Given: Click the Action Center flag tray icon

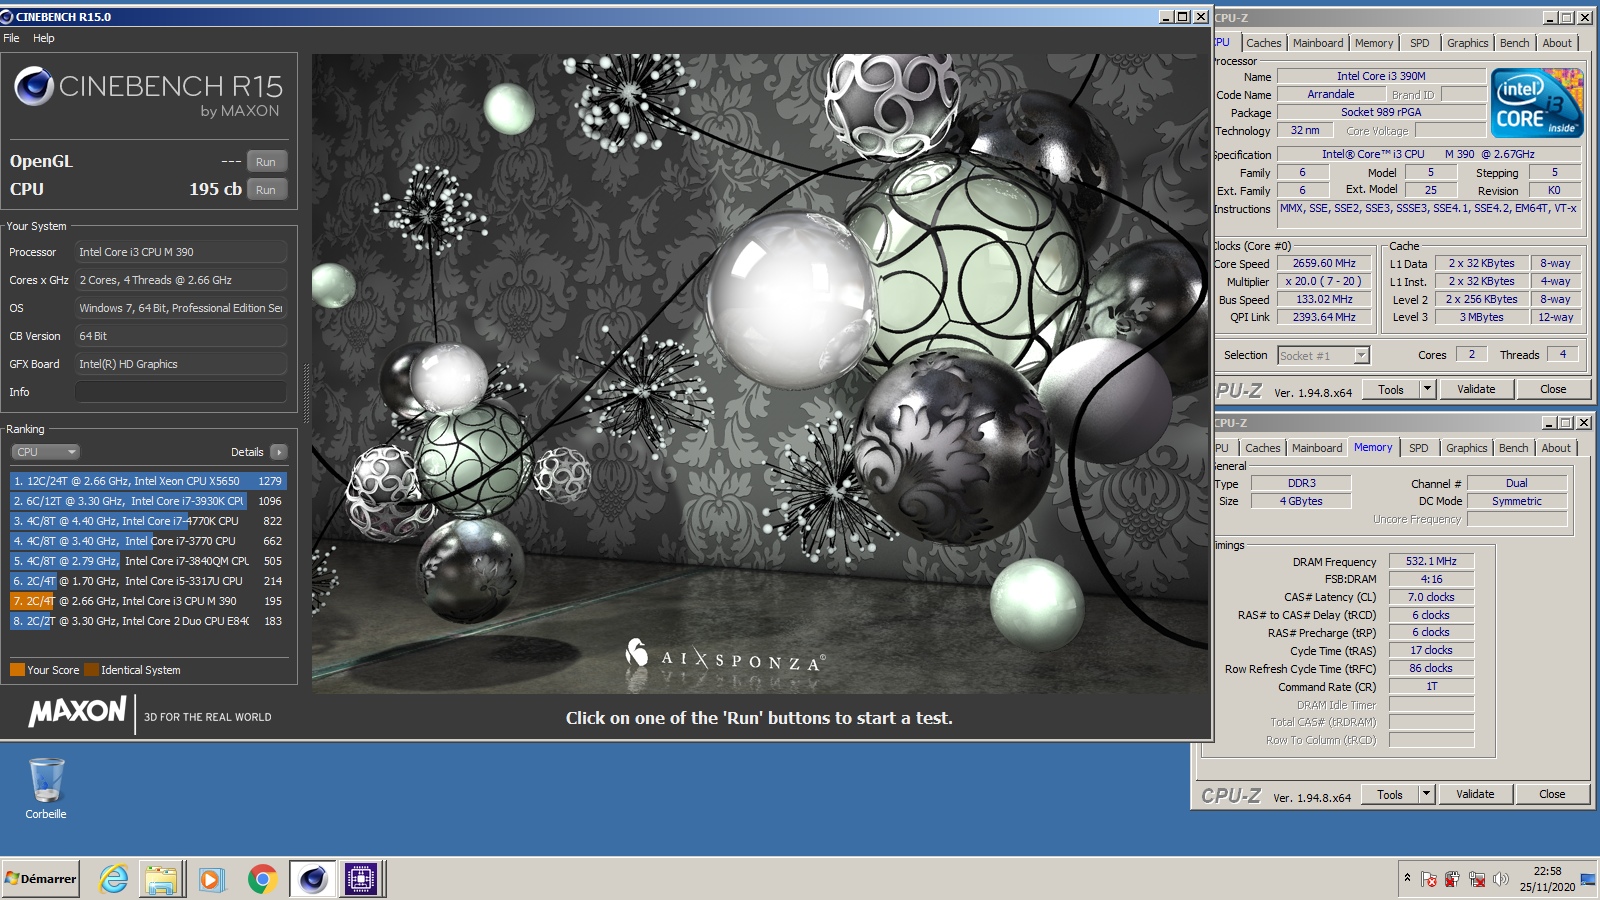Looking at the screenshot, I should tap(1429, 880).
